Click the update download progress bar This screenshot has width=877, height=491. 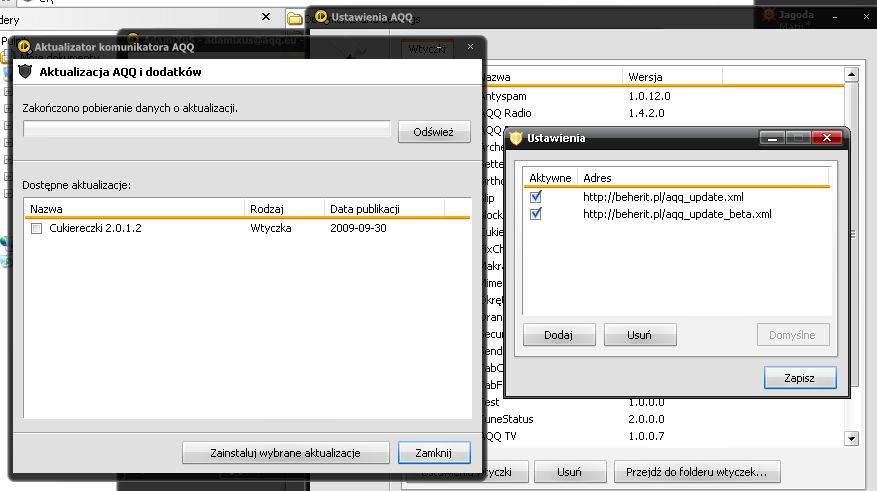(206, 129)
